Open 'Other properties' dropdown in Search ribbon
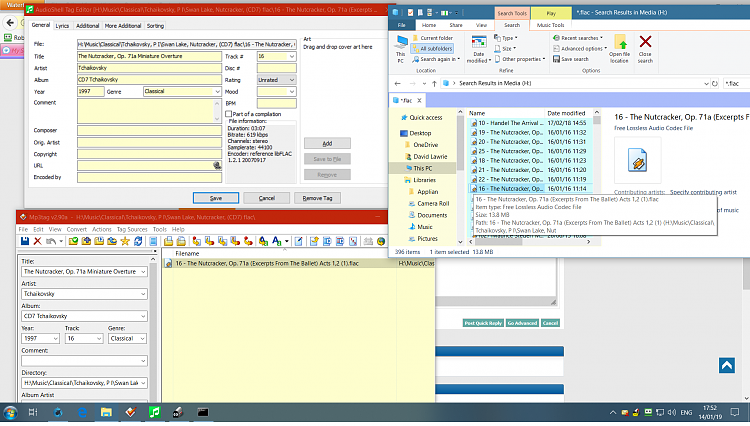Image resolution: width=750 pixels, height=426 pixels. [x=520, y=59]
